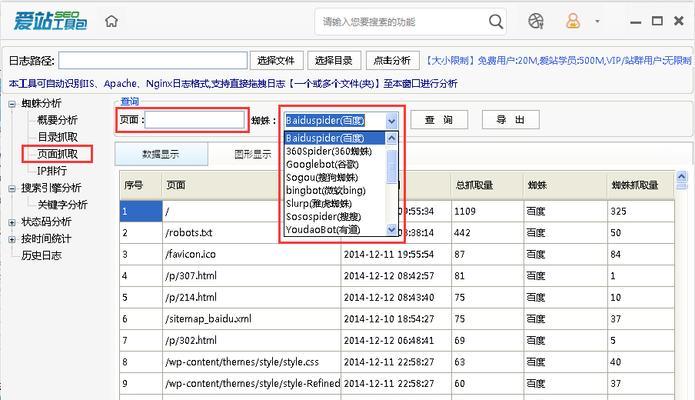Select the /p/302.html cell
Screen dimensions: 695x400
[252, 340]
